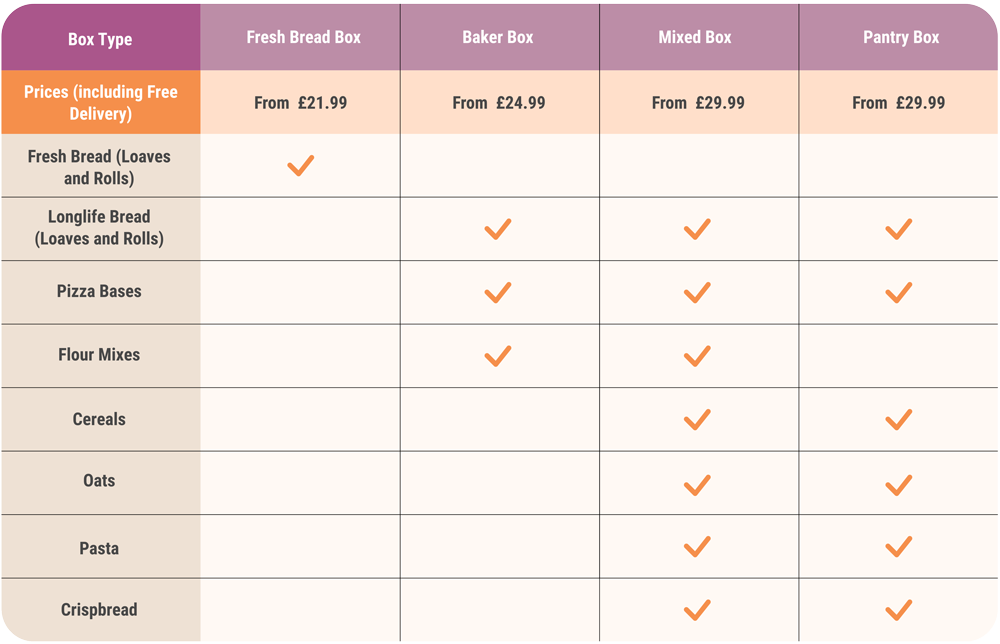This screenshot has width=1000, height=644.
Task: Select the Baker Box column header
Action: [x=498, y=38]
